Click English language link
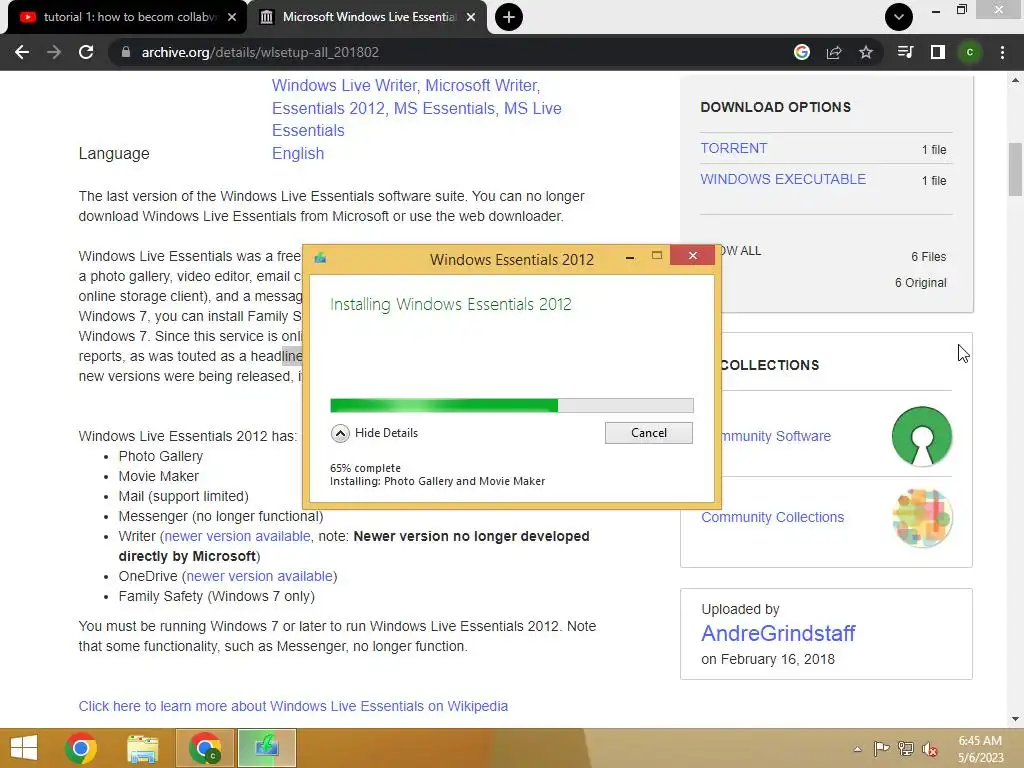 (298, 153)
